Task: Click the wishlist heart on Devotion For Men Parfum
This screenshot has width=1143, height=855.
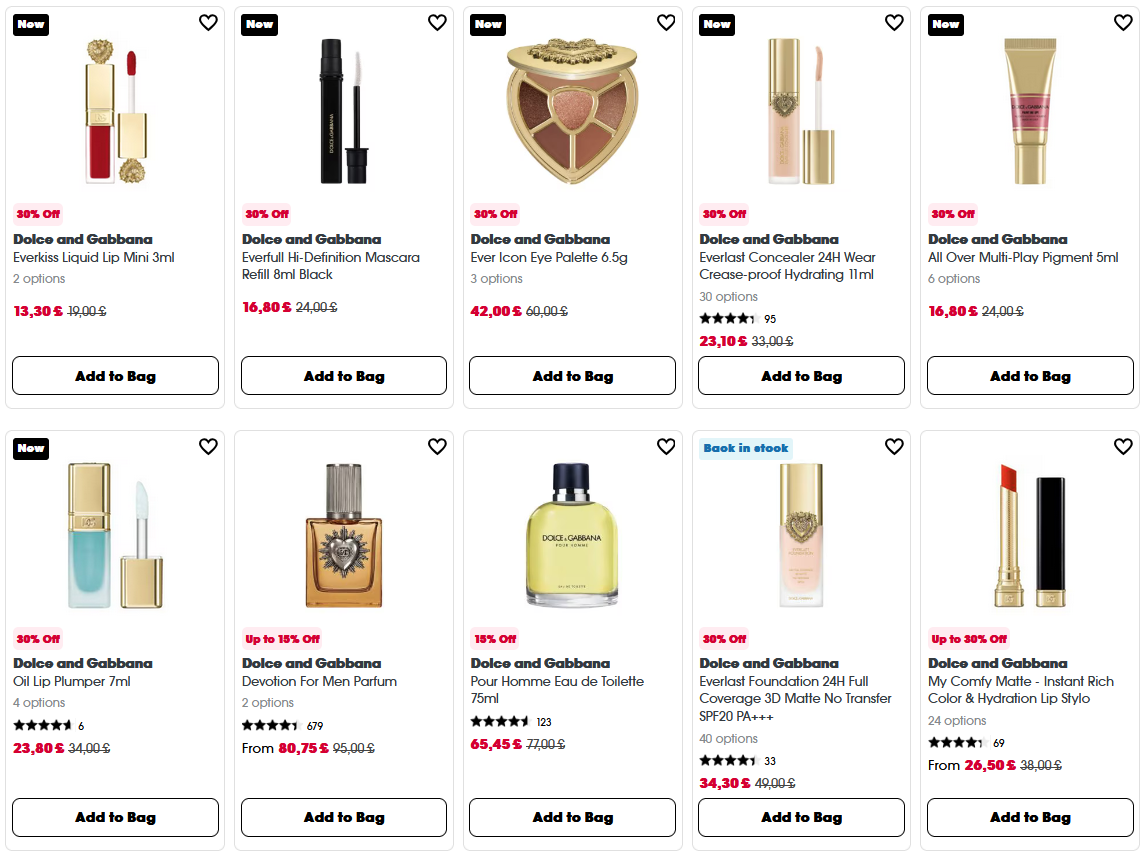Action: tap(437, 447)
